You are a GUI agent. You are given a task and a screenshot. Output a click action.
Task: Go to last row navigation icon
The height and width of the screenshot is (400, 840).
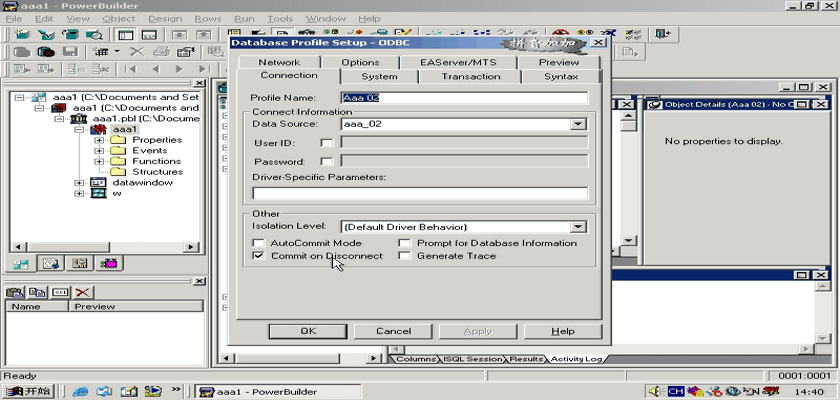tap(204, 69)
